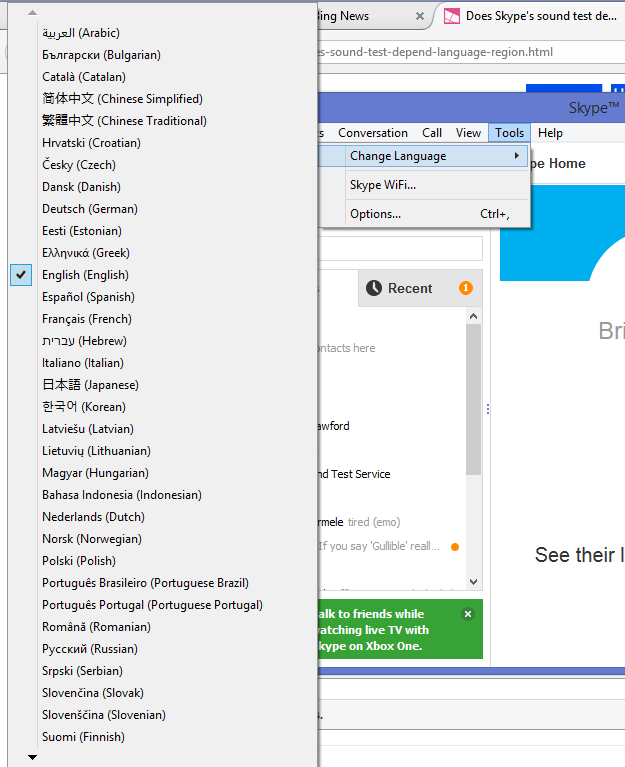This screenshot has height=767, width=625.
Task: Open Sound Test Service contact
Action: click(x=354, y=474)
